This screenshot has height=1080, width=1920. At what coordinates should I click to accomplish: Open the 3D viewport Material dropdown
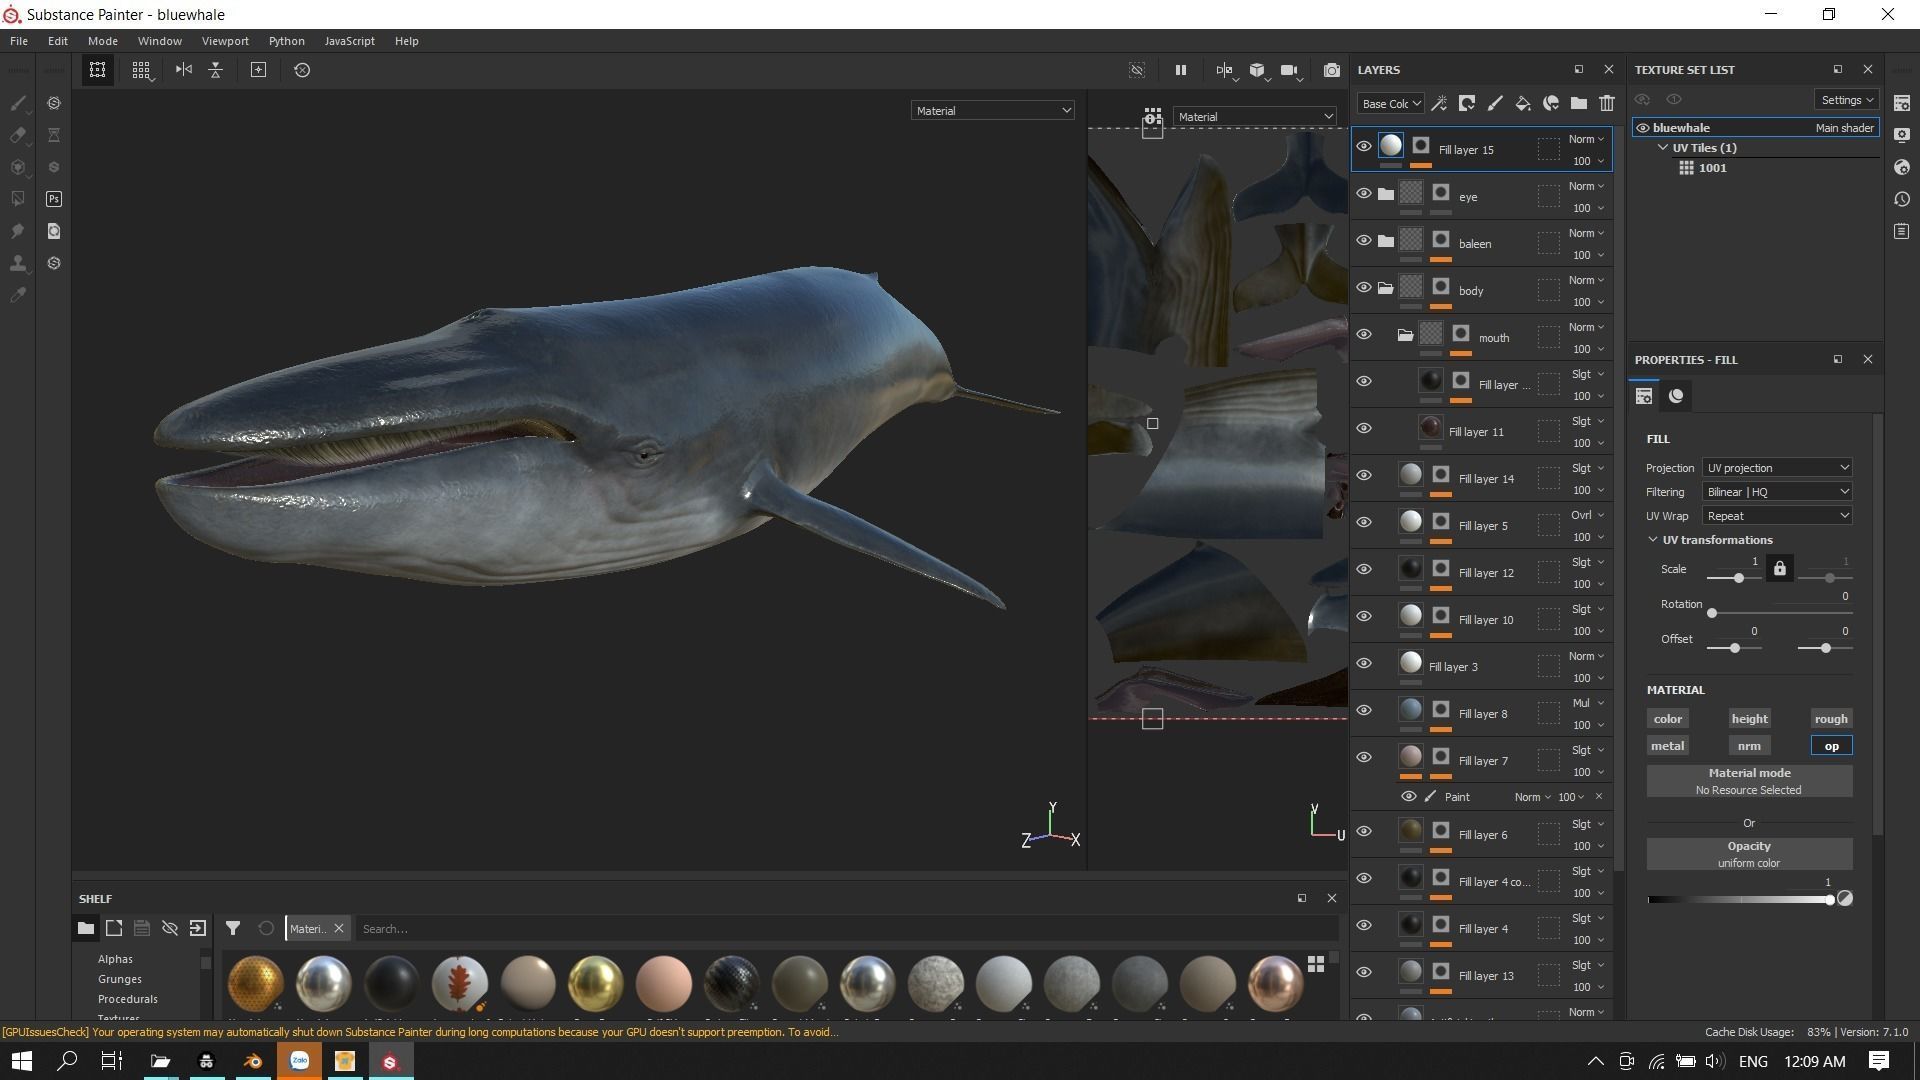click(x=992, y=111)
